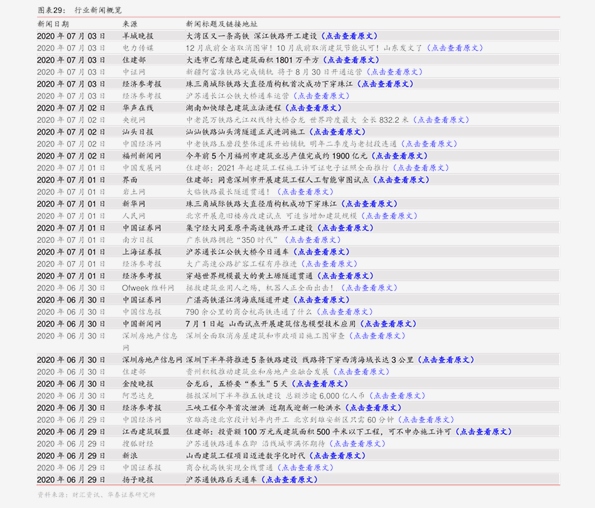Select the 来源 column header
The width and height of the screenshot is (595, 508).
point(130,24)
